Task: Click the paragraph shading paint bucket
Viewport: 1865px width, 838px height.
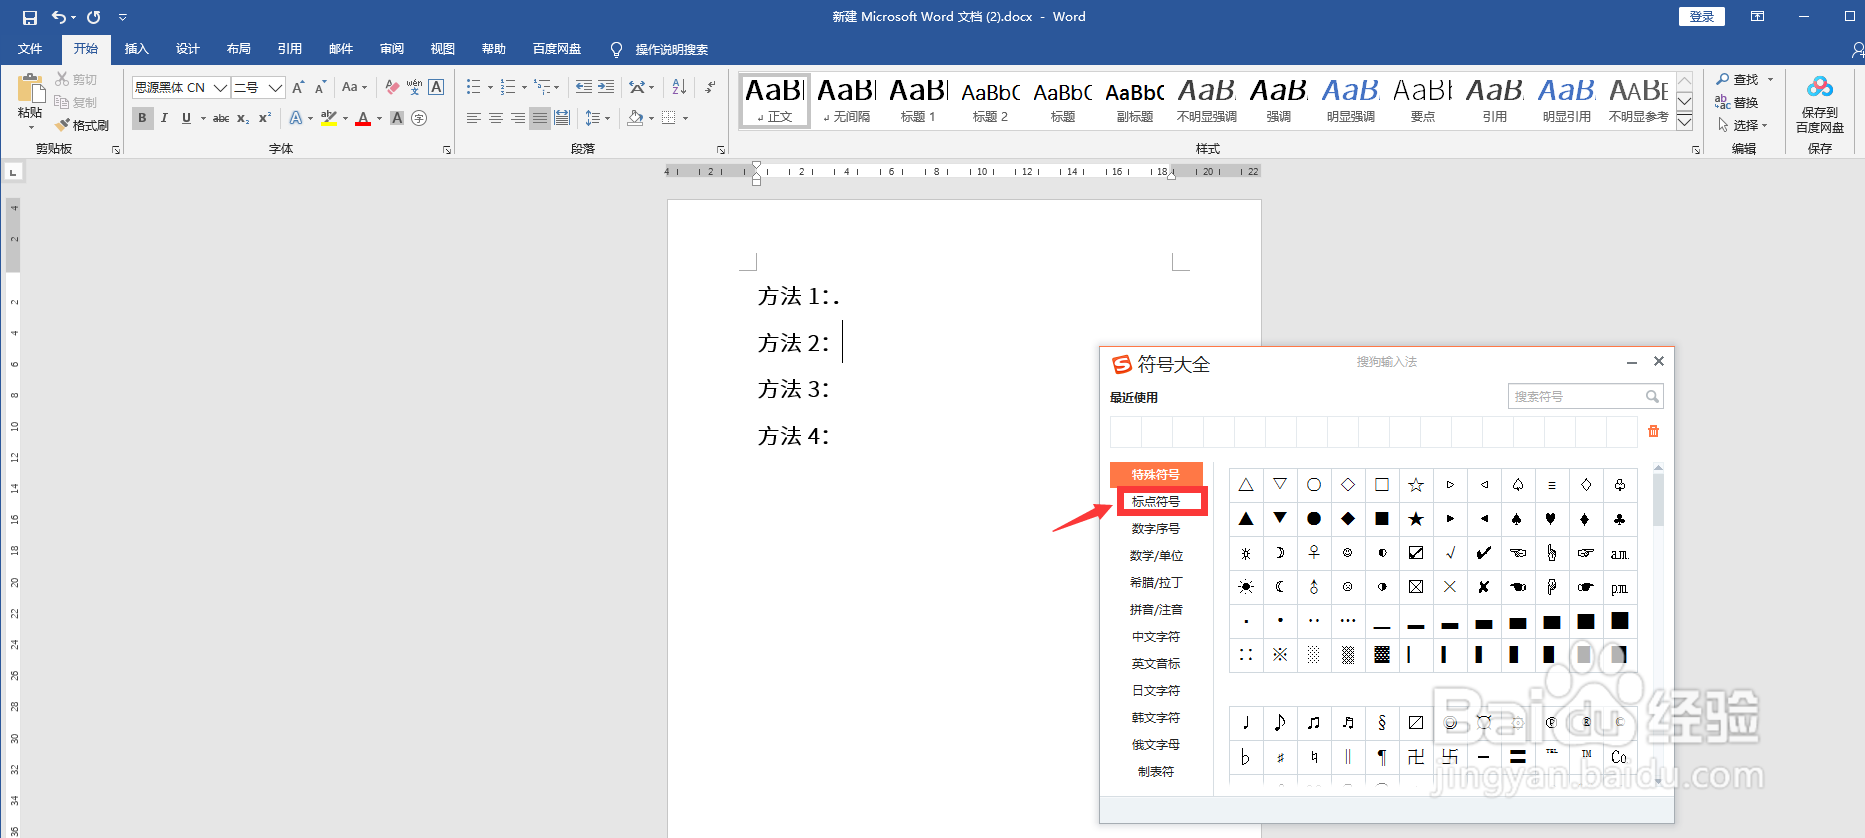Action: pyautogui.click(x=635, y=118)
